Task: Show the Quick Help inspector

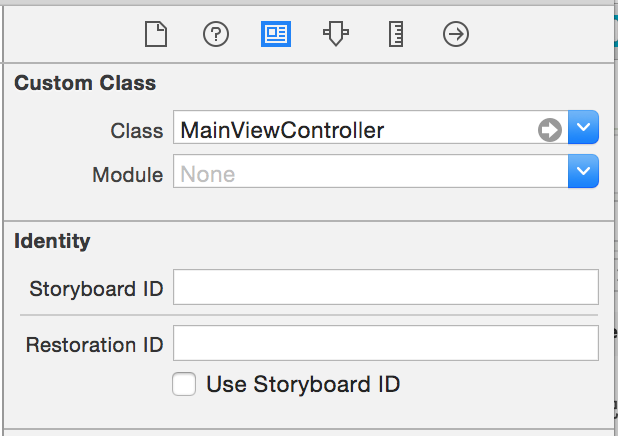Action: click(x=216, y=34)
